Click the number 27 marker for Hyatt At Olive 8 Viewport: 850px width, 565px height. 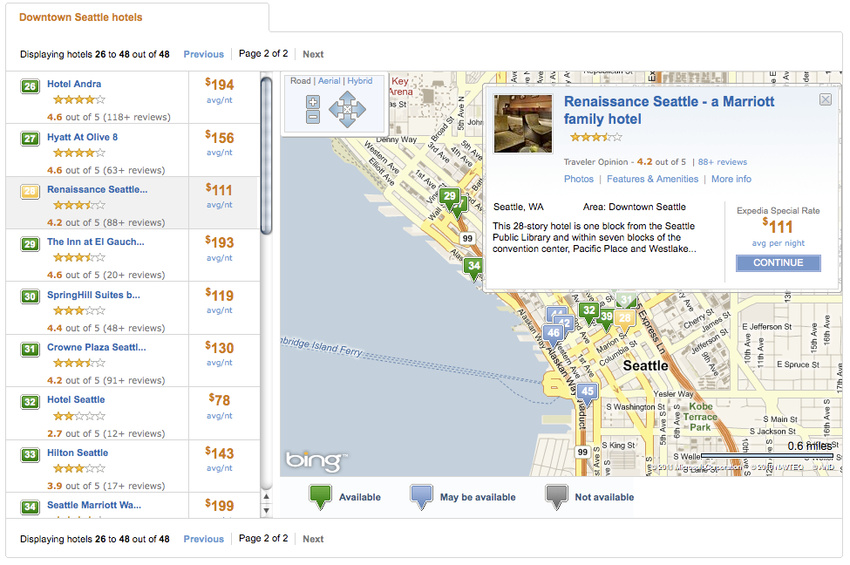(30, 139)
